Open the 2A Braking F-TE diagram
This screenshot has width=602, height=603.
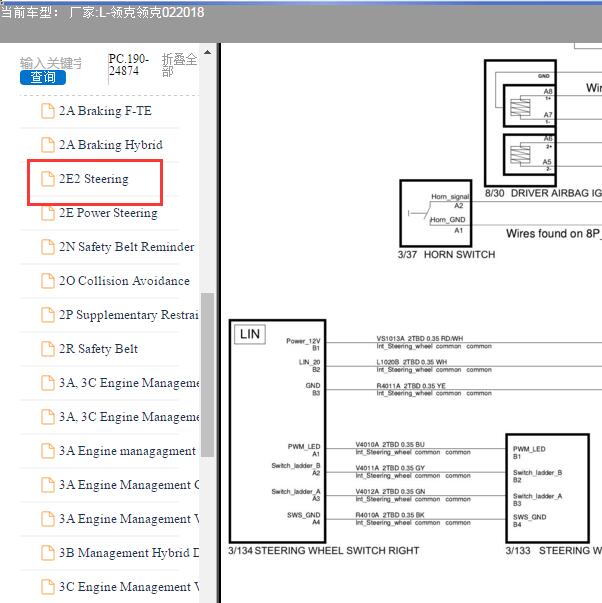point(105,111)
